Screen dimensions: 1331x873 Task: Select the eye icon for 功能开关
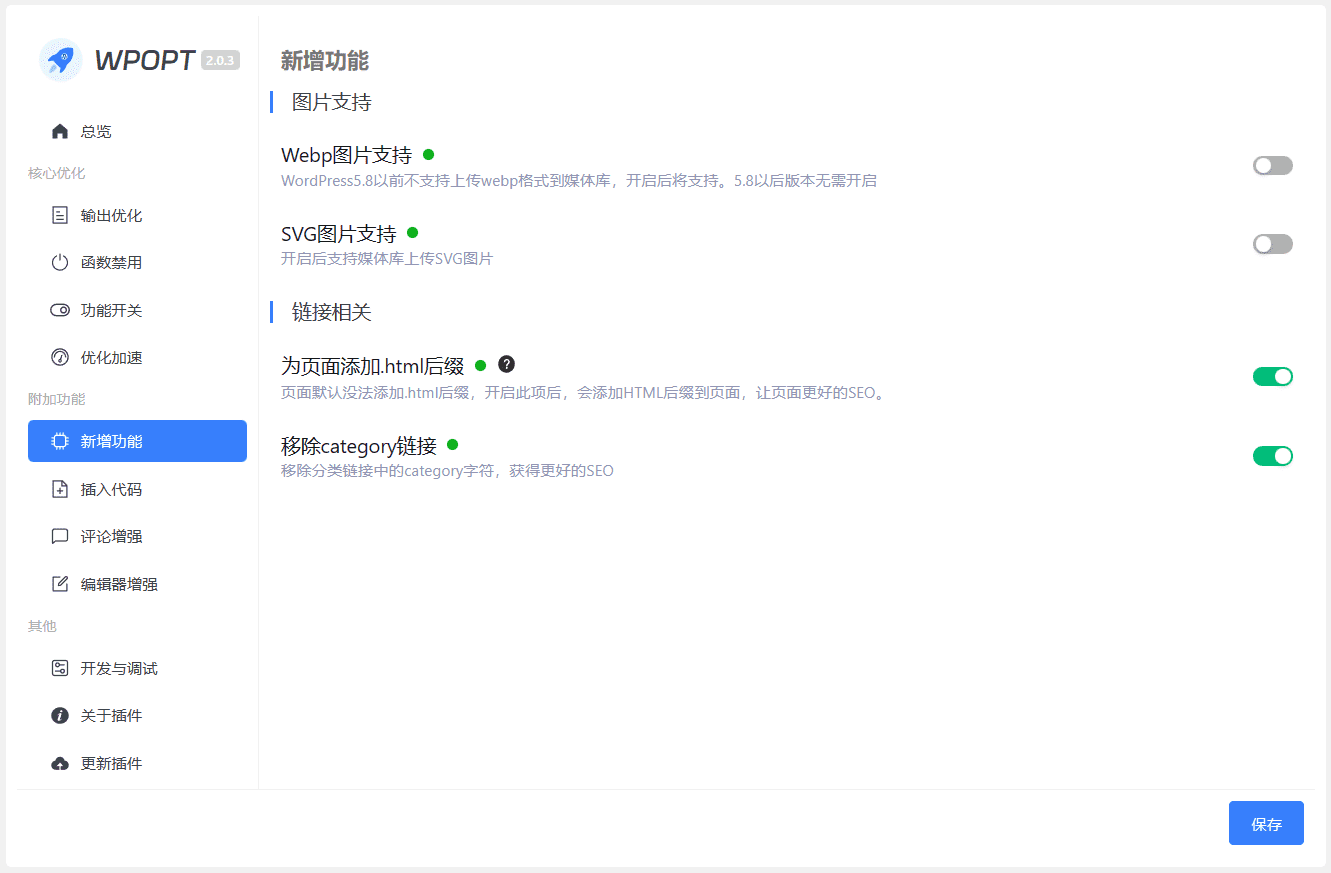click(x=62, y=310)
